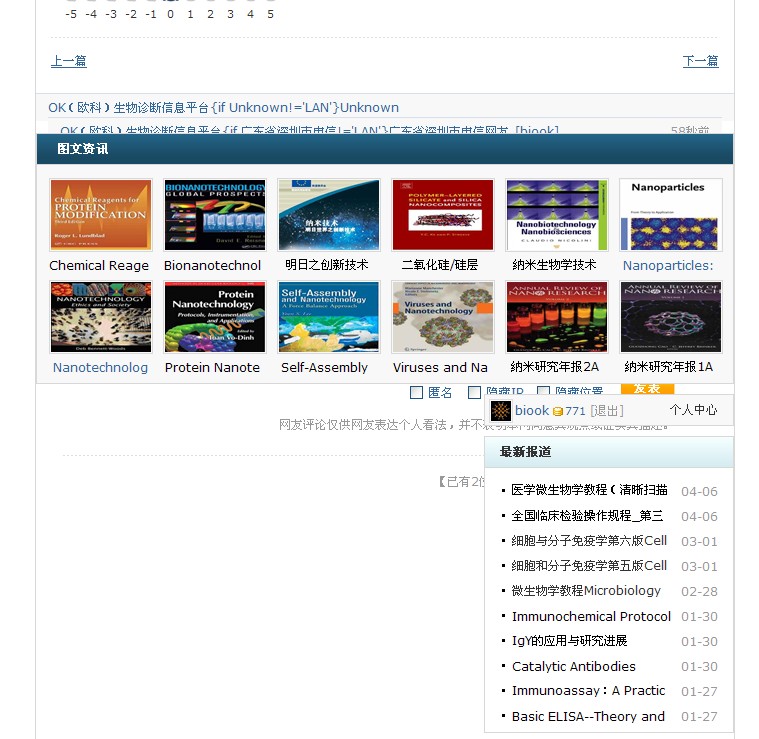Open 医学微生物学教程 news item
Image resolution: width=759 pixels, height=739 pixels.
tap(589, 490)
